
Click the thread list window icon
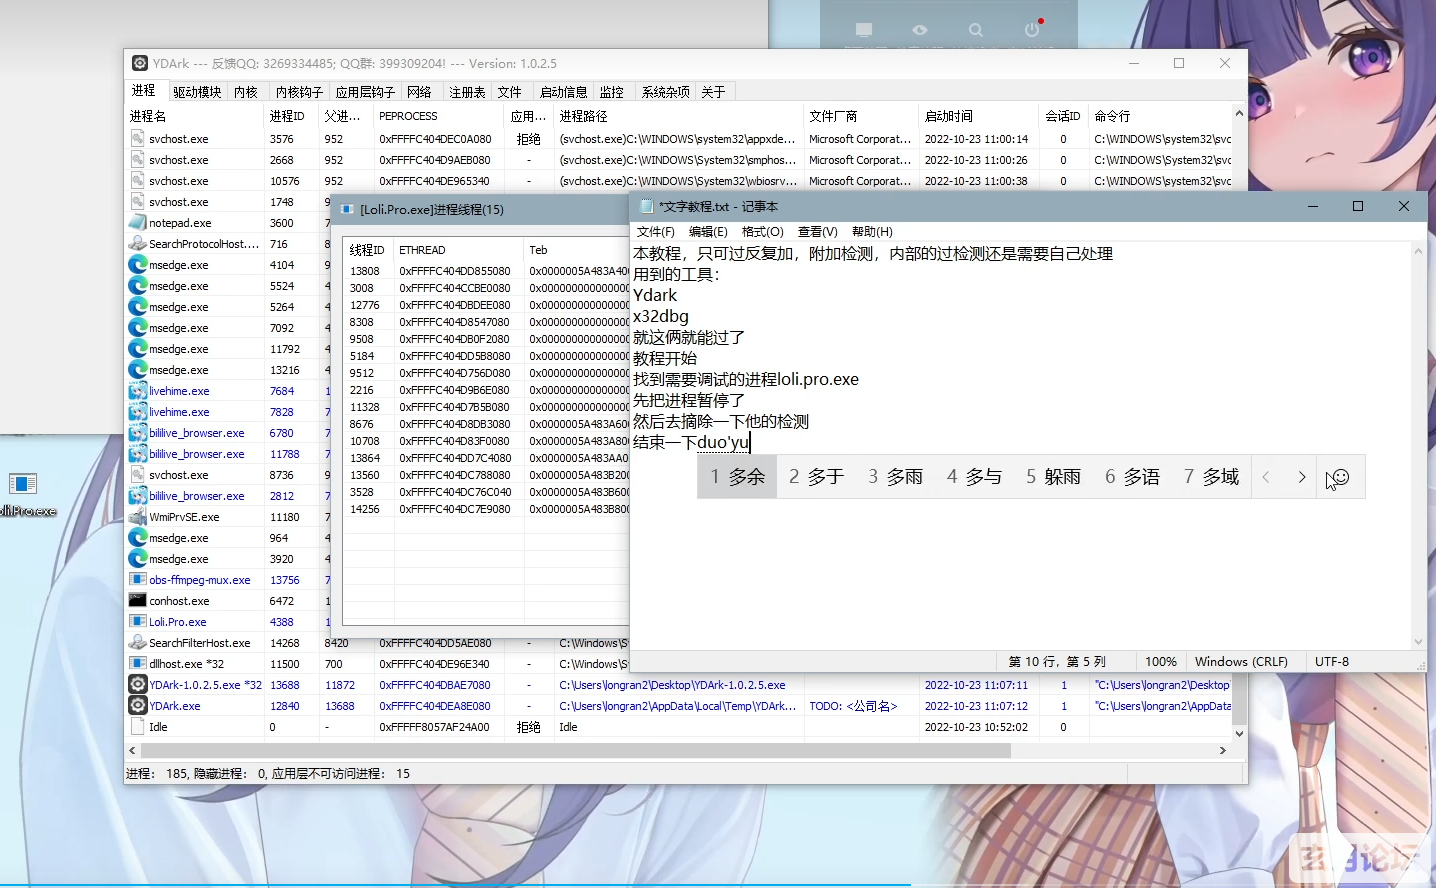[x=348, y=210]
